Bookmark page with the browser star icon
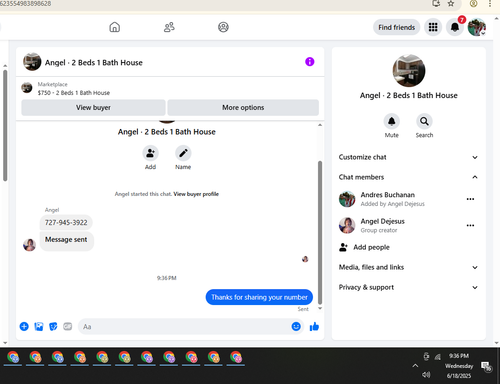This screenshot has height=384, width=500. click(451, 4)
